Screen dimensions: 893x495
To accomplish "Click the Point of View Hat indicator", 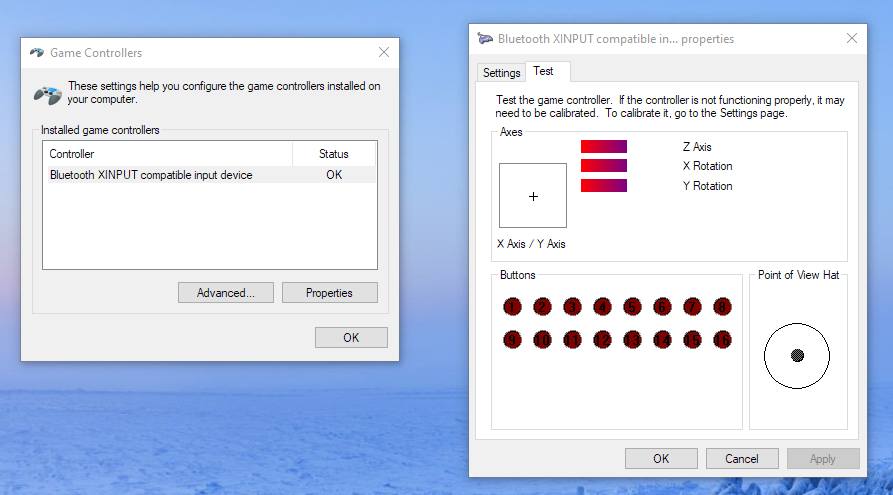I will (x=797, y=356).
